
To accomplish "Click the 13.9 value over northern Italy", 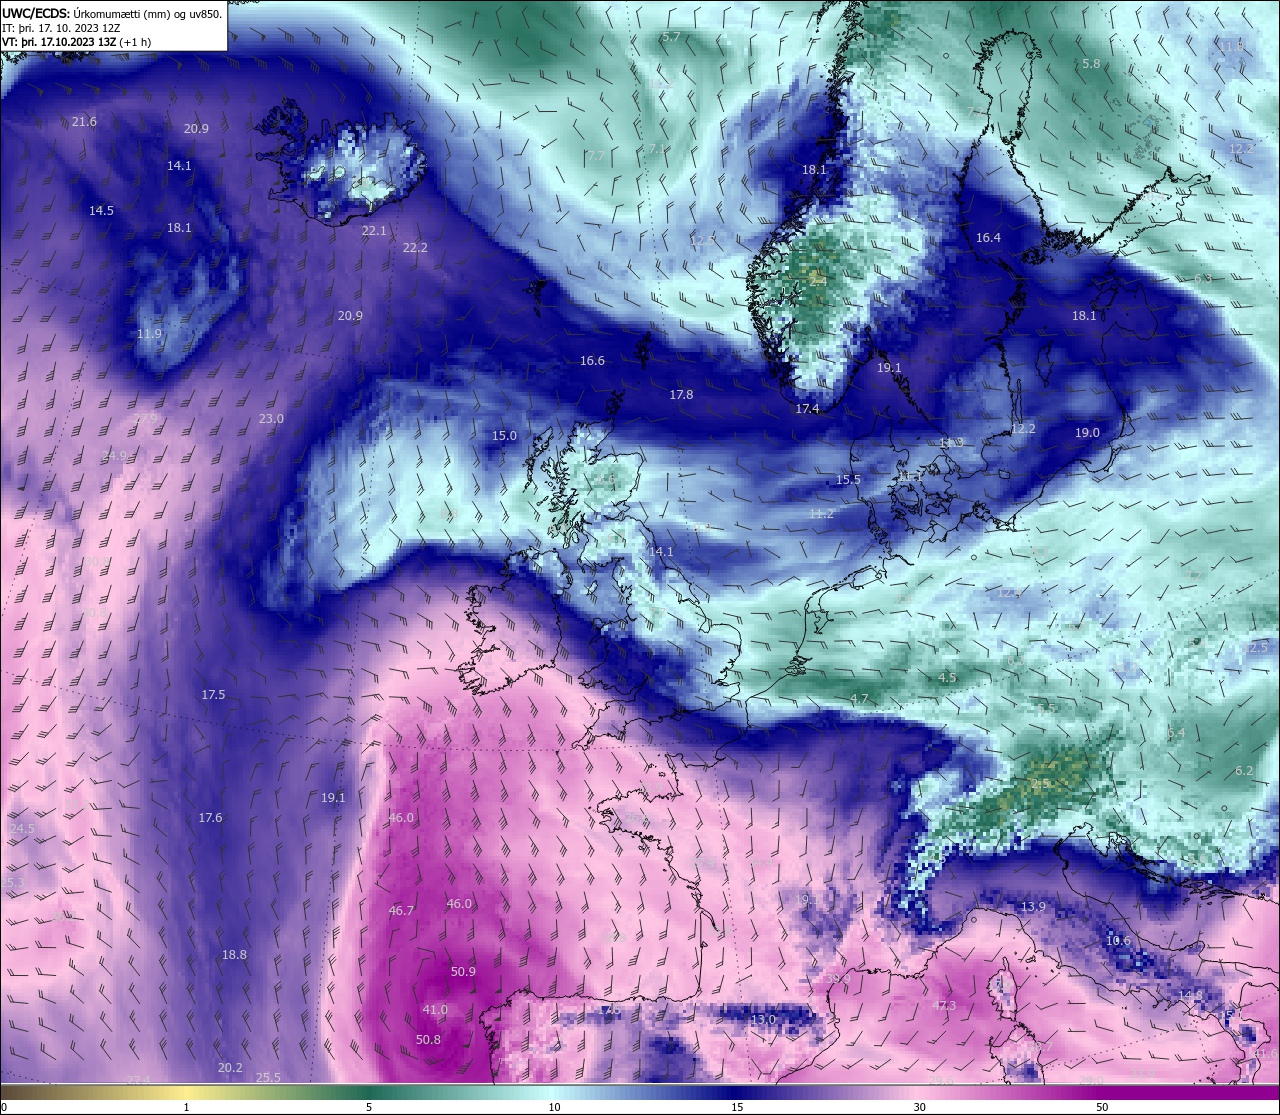I will [x=1033, y=907].
